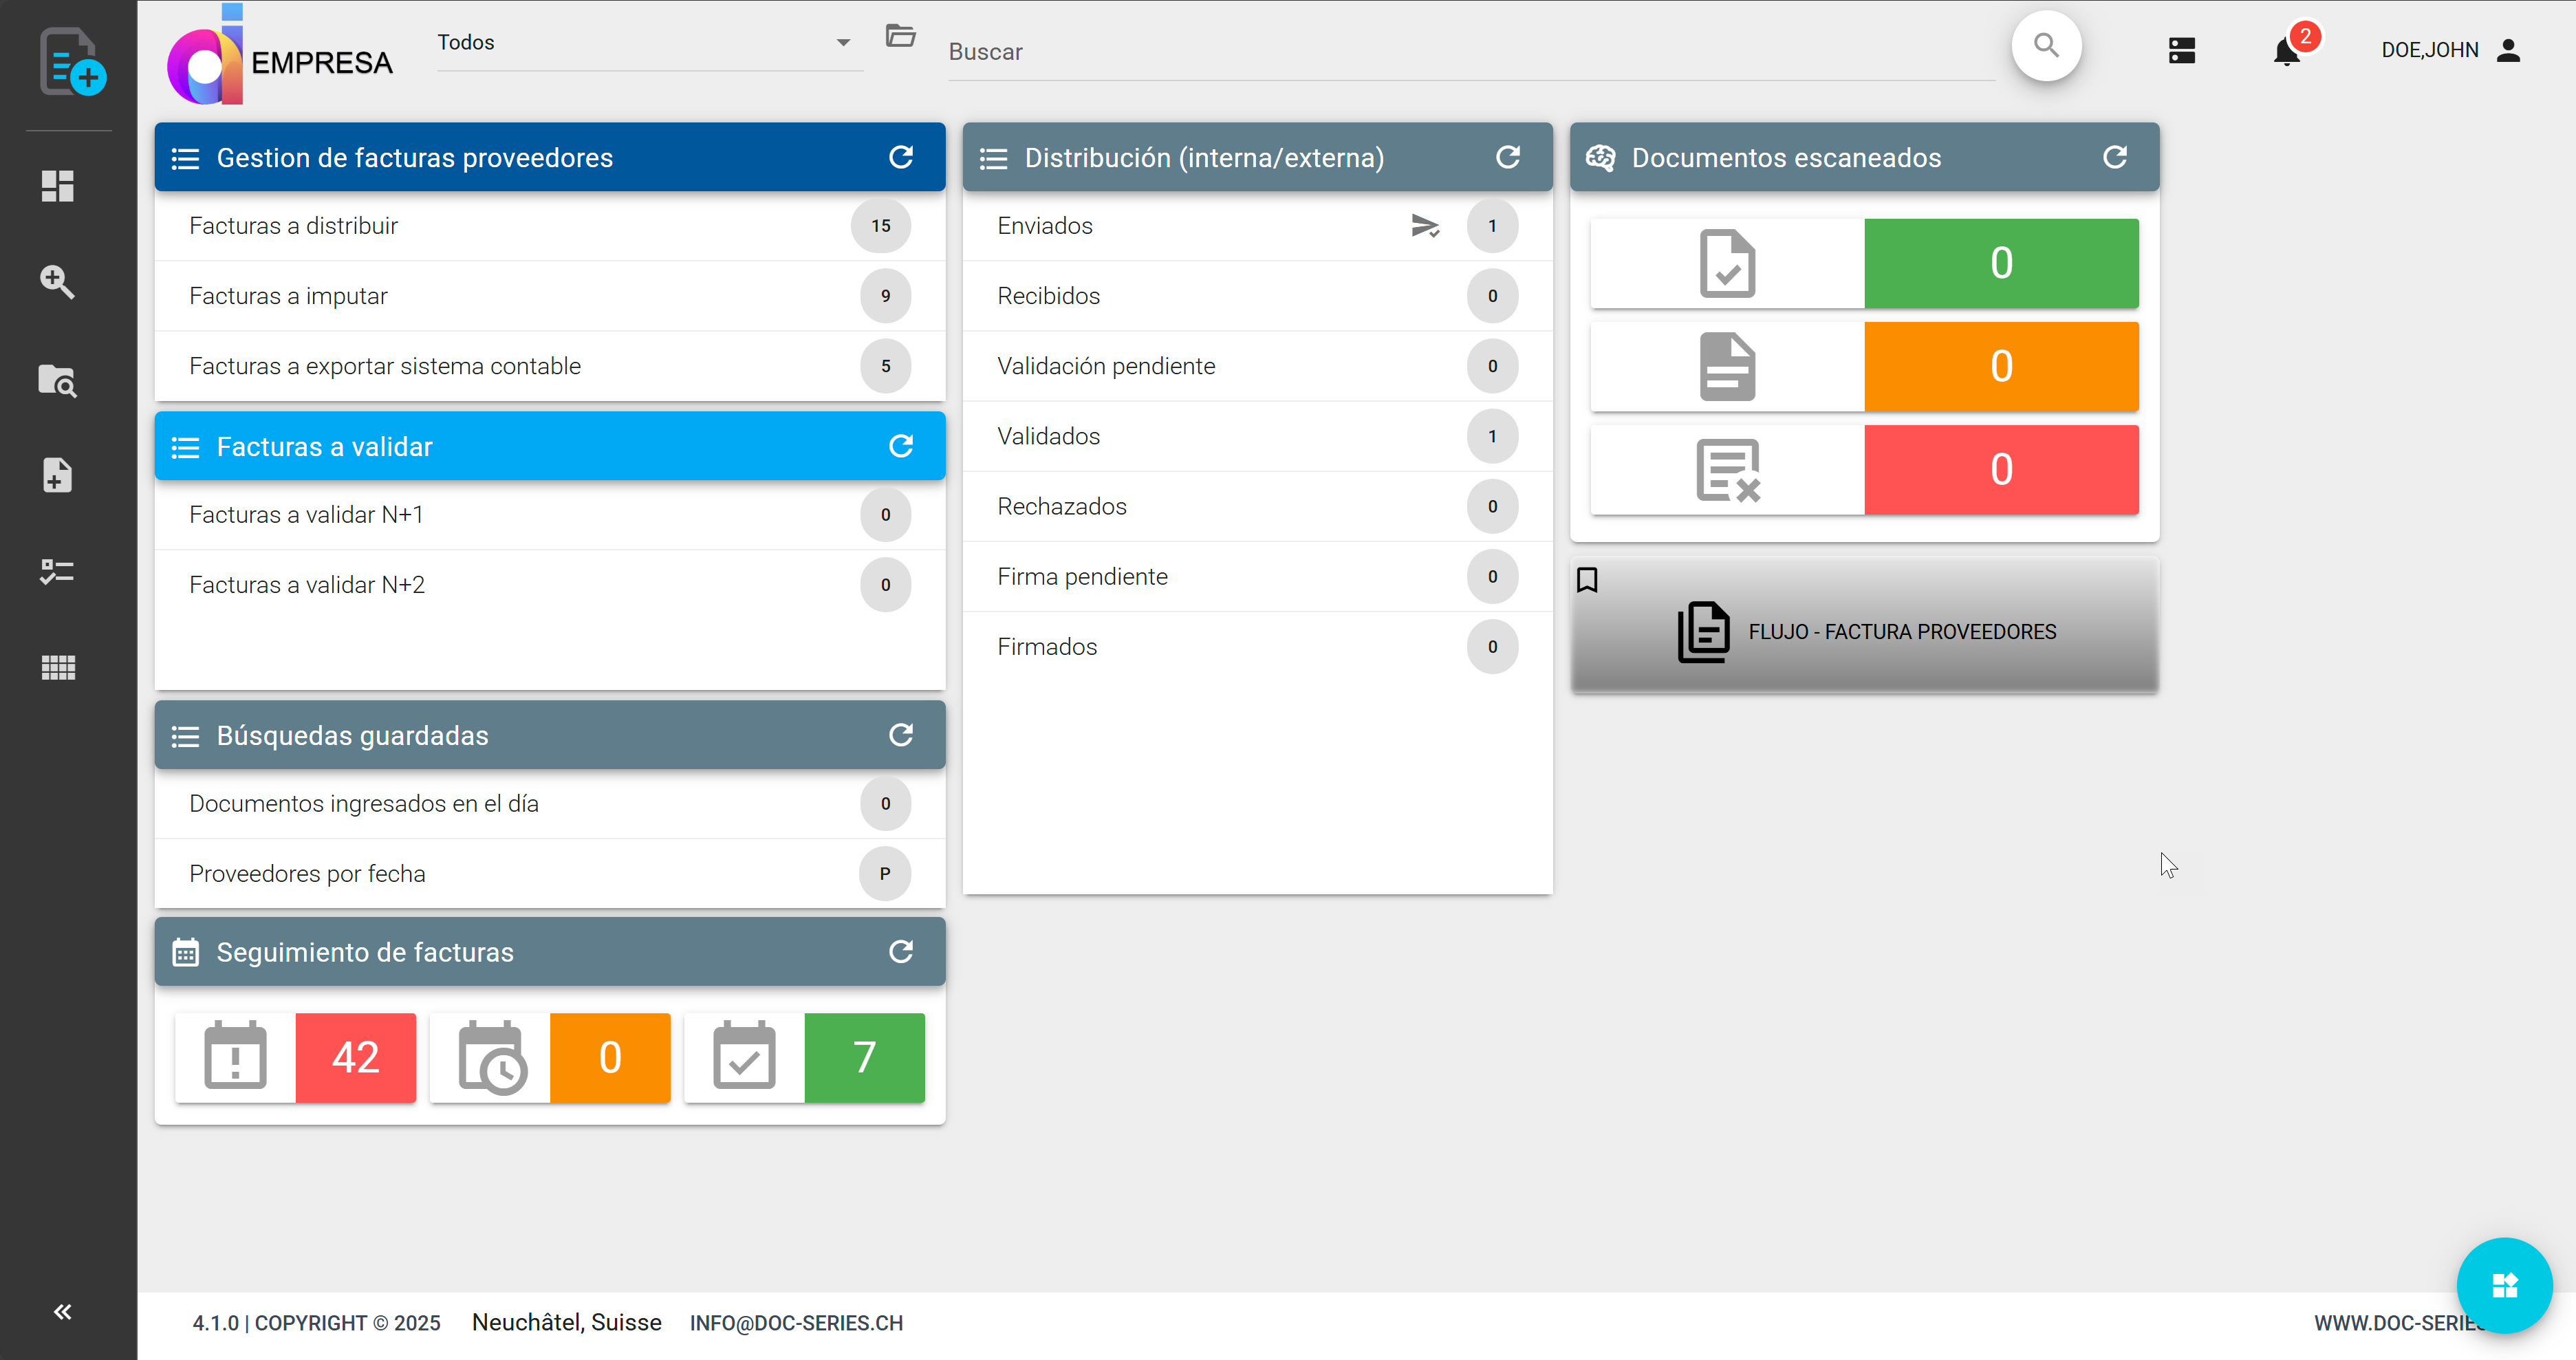This screenshot has width=2576, height=1360.
Task: Open the zoom search tool in sidebar
Action: (57, 282)
